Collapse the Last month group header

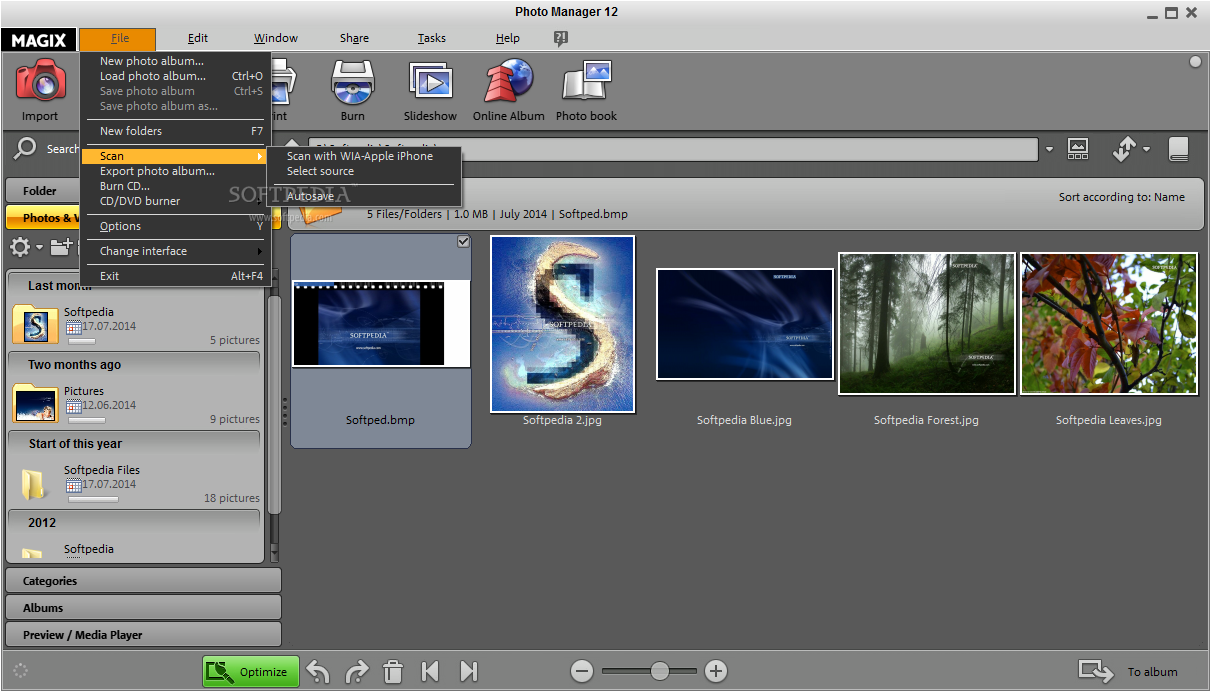134,285
